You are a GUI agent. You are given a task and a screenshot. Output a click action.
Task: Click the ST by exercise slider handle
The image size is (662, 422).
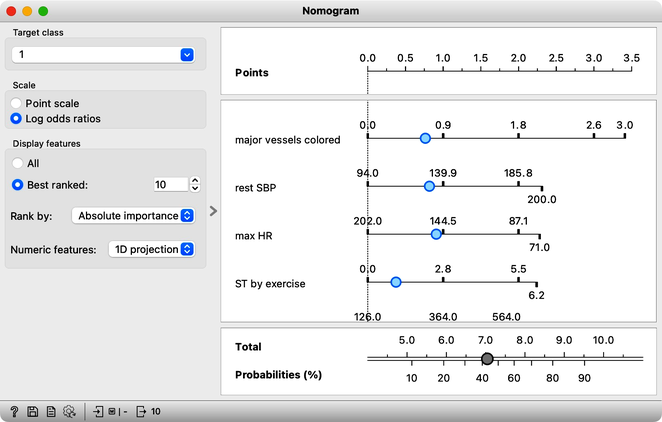point(396,282)
